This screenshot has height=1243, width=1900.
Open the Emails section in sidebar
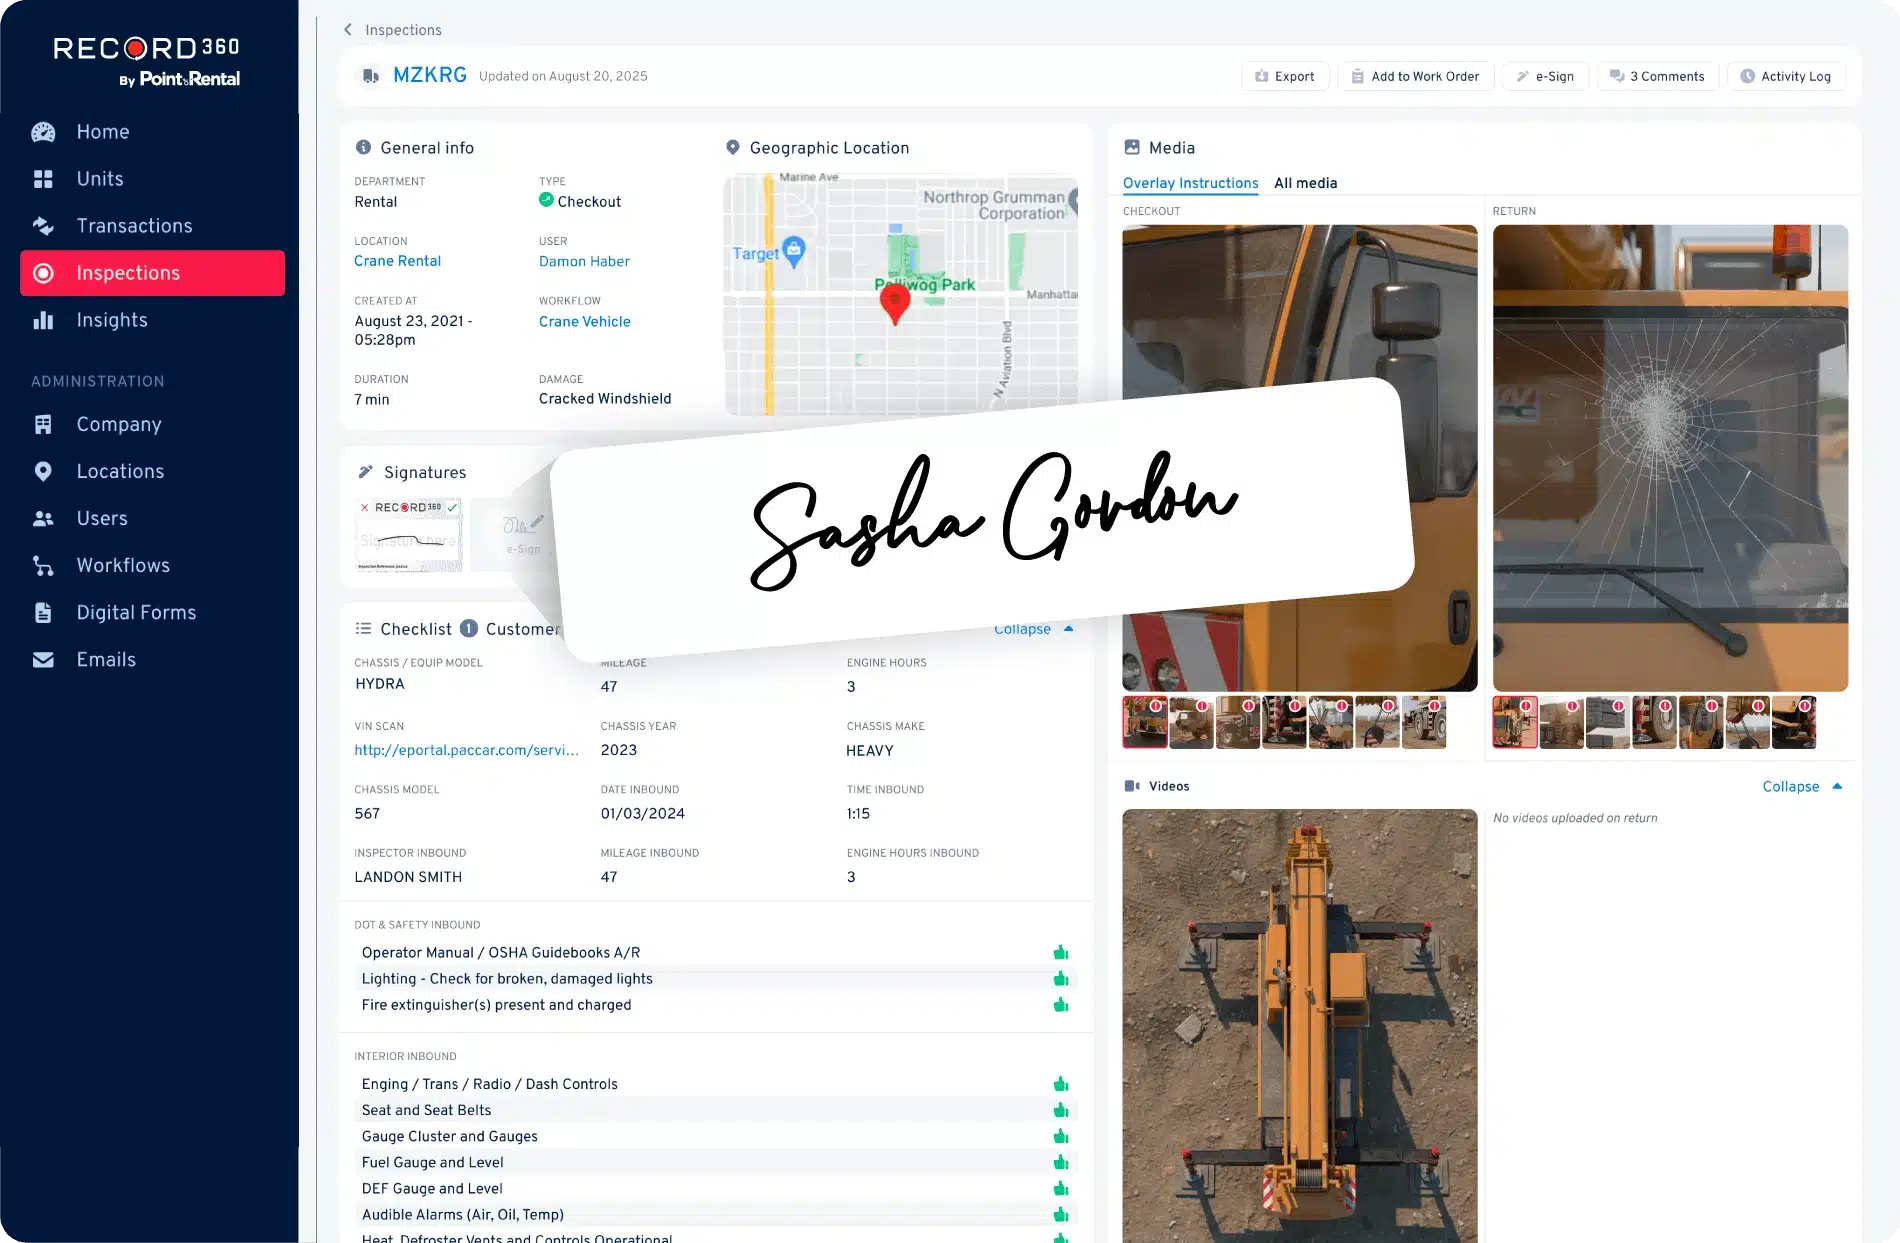pyautogui.click(x=105, y=659)
